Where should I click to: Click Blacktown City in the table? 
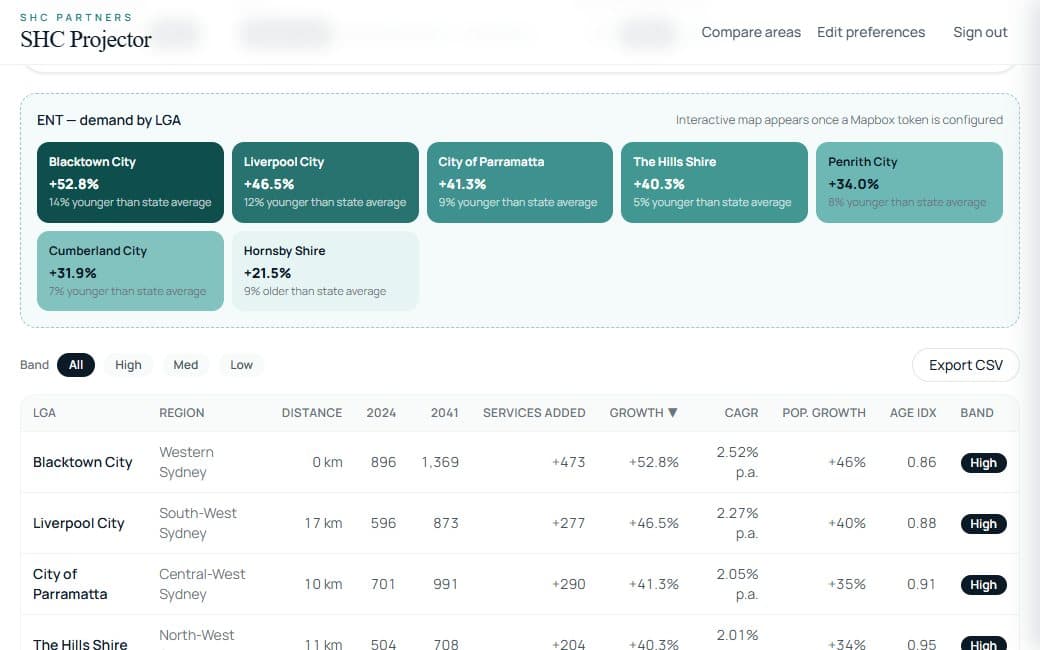(x=83, y=462)
